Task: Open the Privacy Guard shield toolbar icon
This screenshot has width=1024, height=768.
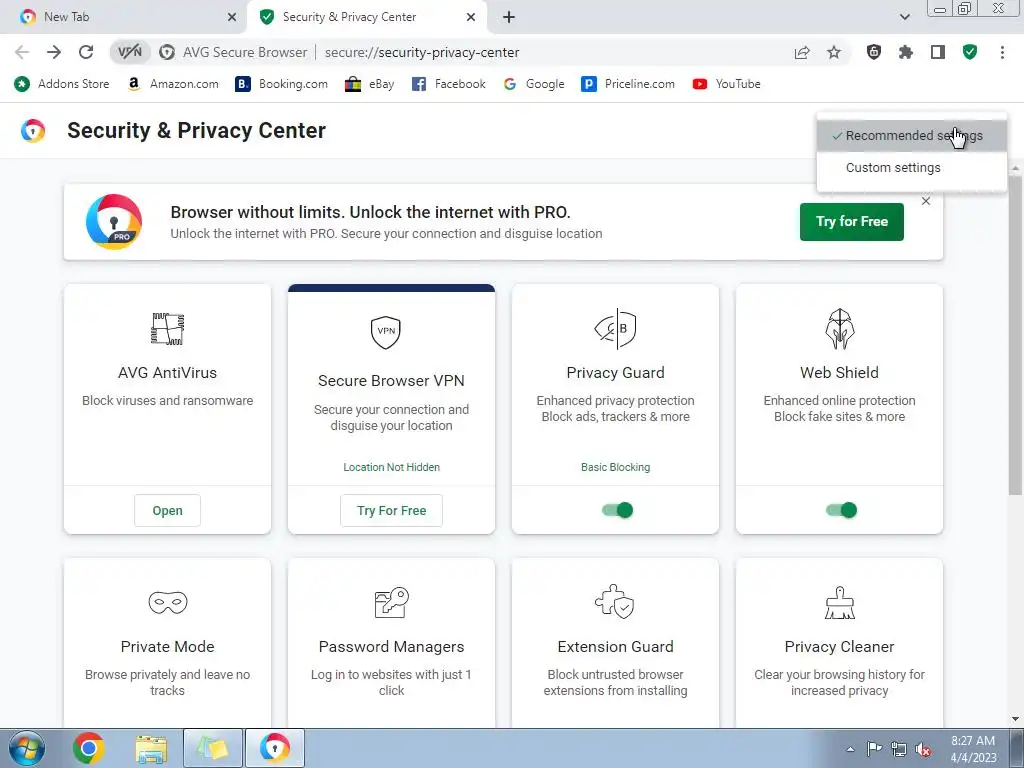Action: click(874, 52)
